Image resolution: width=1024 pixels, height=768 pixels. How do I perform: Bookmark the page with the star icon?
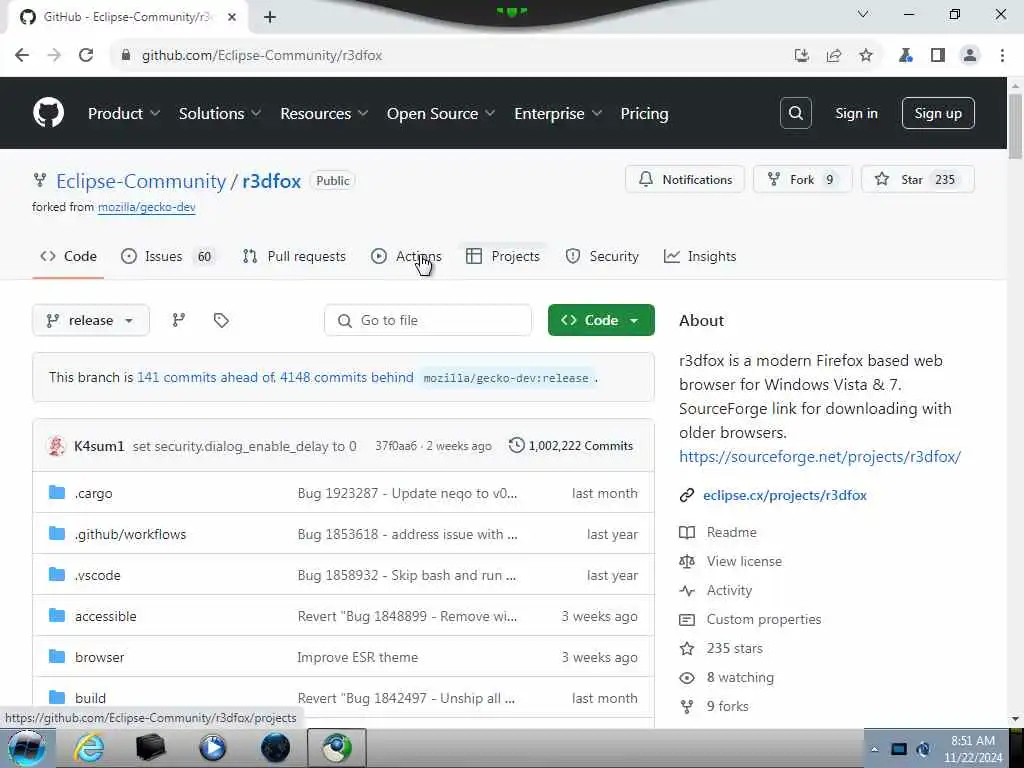tap(866, 56)
